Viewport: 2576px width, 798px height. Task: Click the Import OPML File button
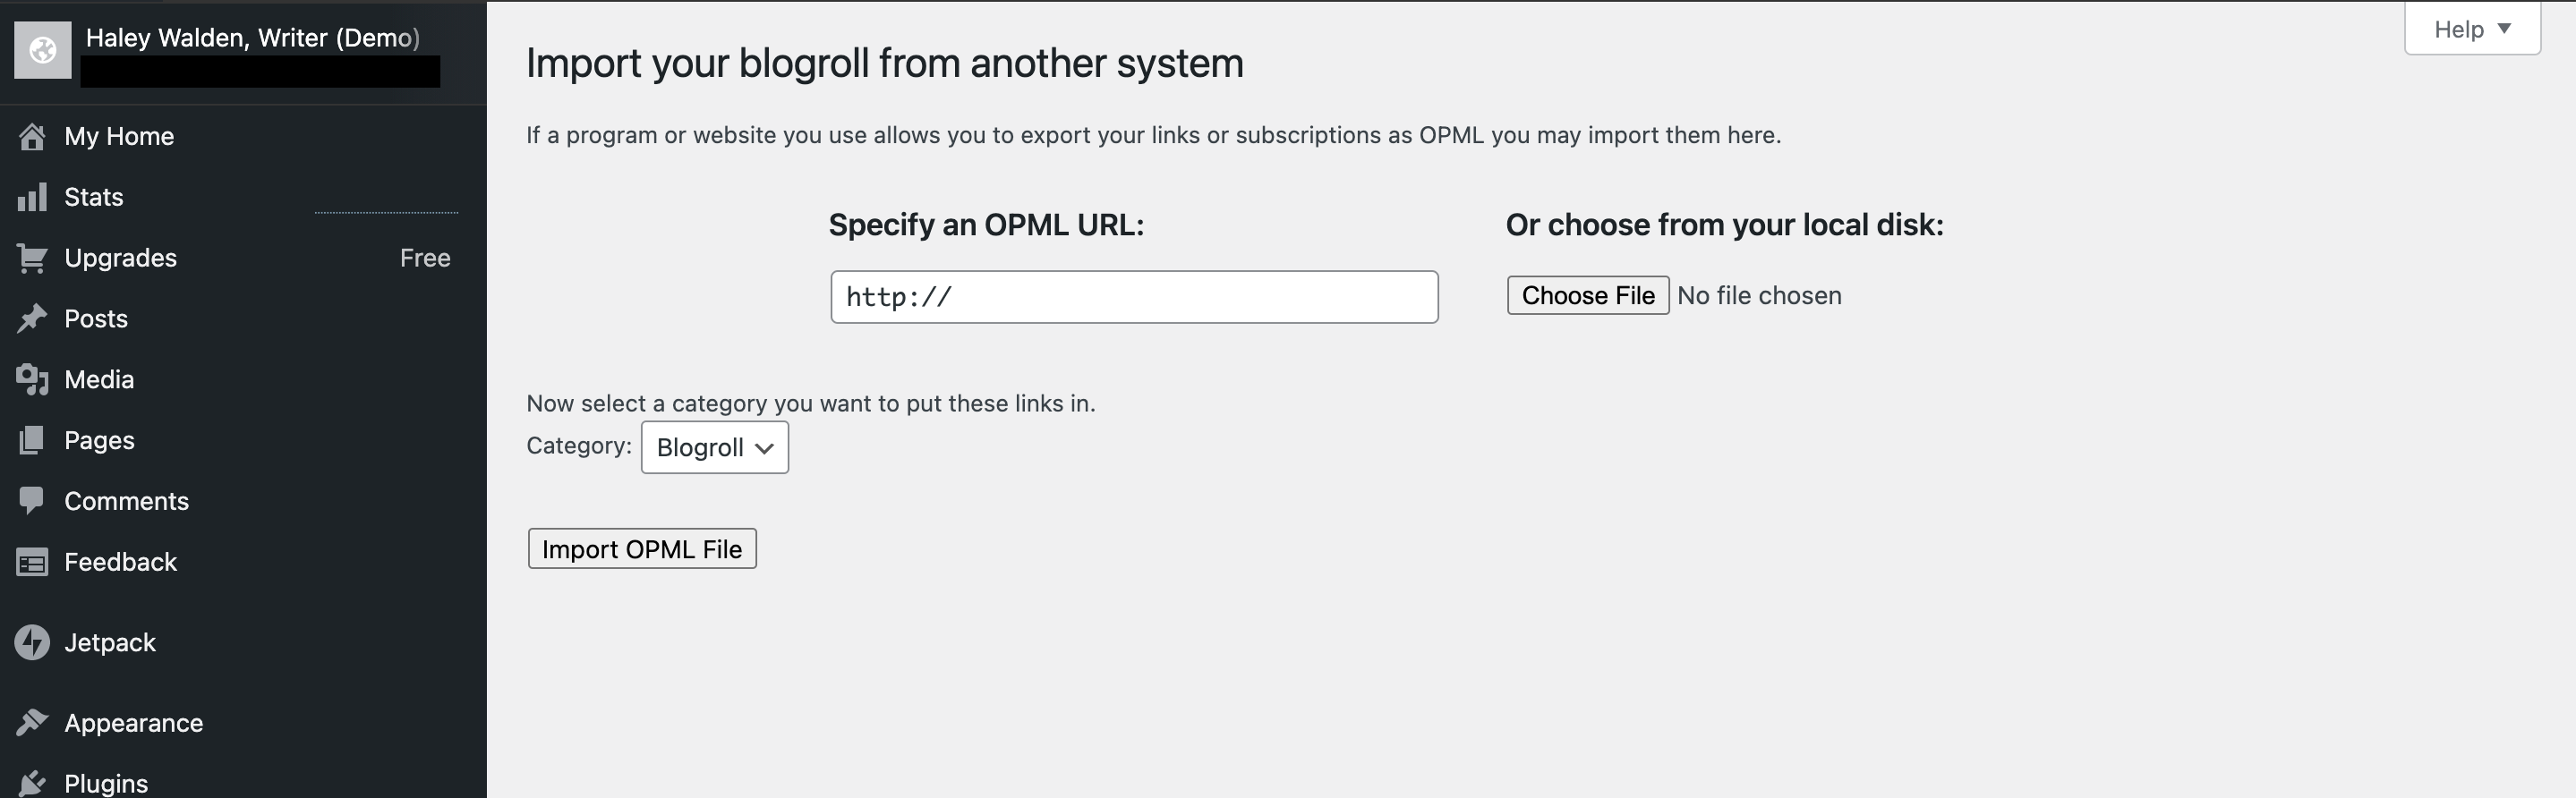point(642,549)
